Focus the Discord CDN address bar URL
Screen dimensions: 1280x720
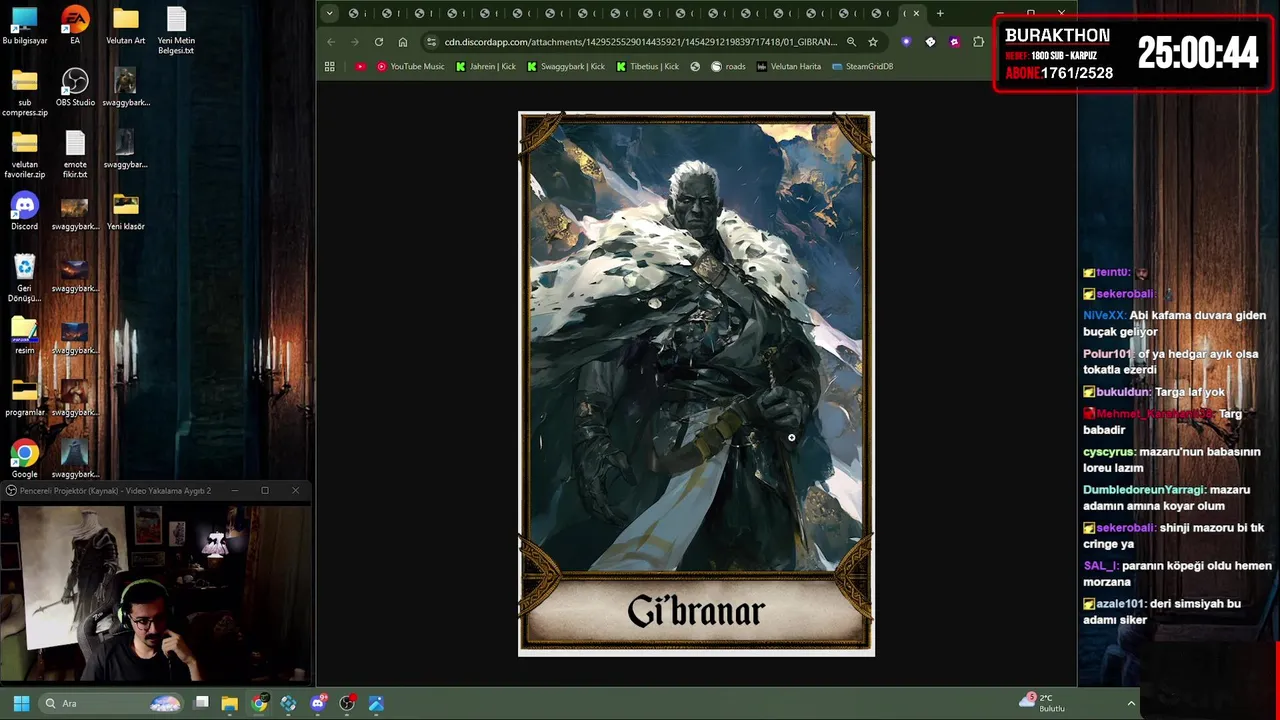(x=640, y=42)
